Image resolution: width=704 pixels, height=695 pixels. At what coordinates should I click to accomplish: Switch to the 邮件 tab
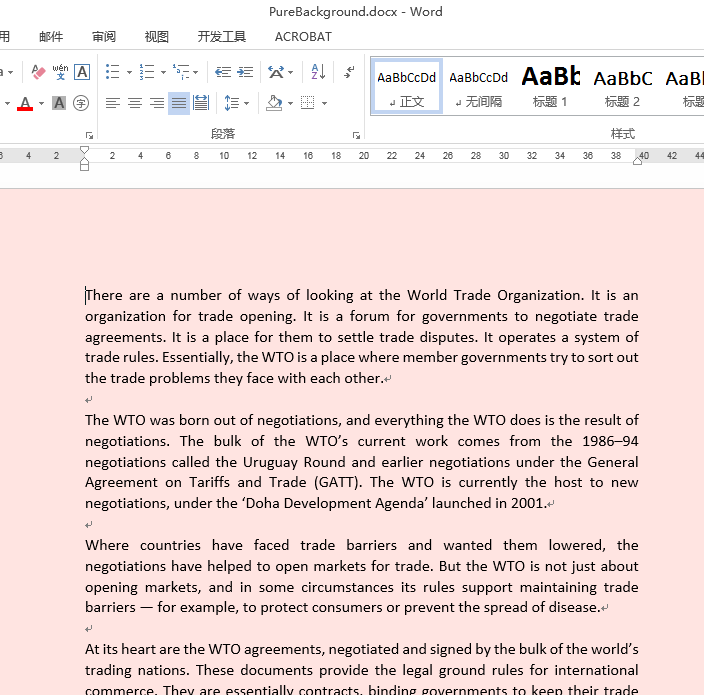[x=51, y=36]
